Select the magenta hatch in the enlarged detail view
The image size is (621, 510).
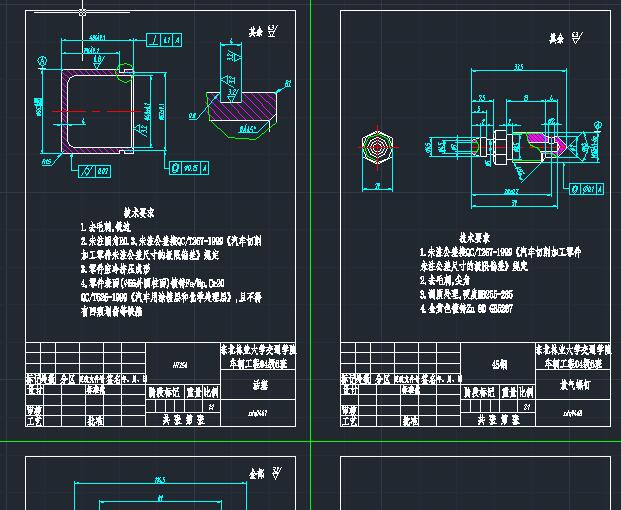point(242,106)
